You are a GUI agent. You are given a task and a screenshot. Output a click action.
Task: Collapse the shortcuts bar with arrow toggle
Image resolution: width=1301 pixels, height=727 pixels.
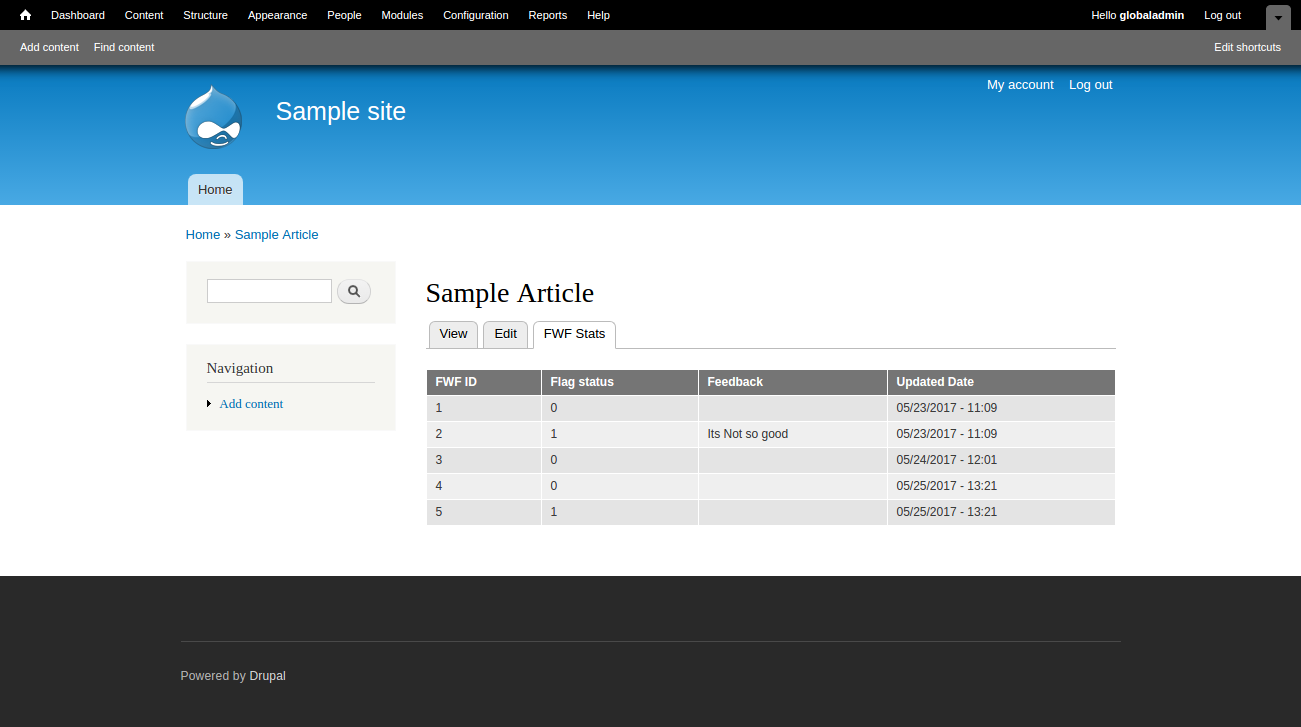[x=1277, y=17]
